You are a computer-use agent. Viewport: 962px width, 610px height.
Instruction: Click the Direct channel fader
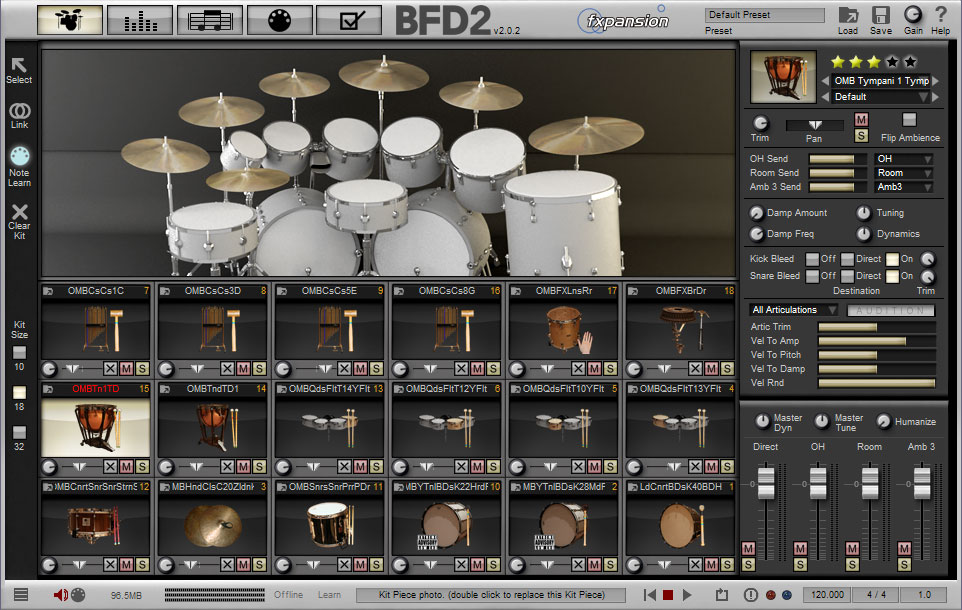click(766, 482)
